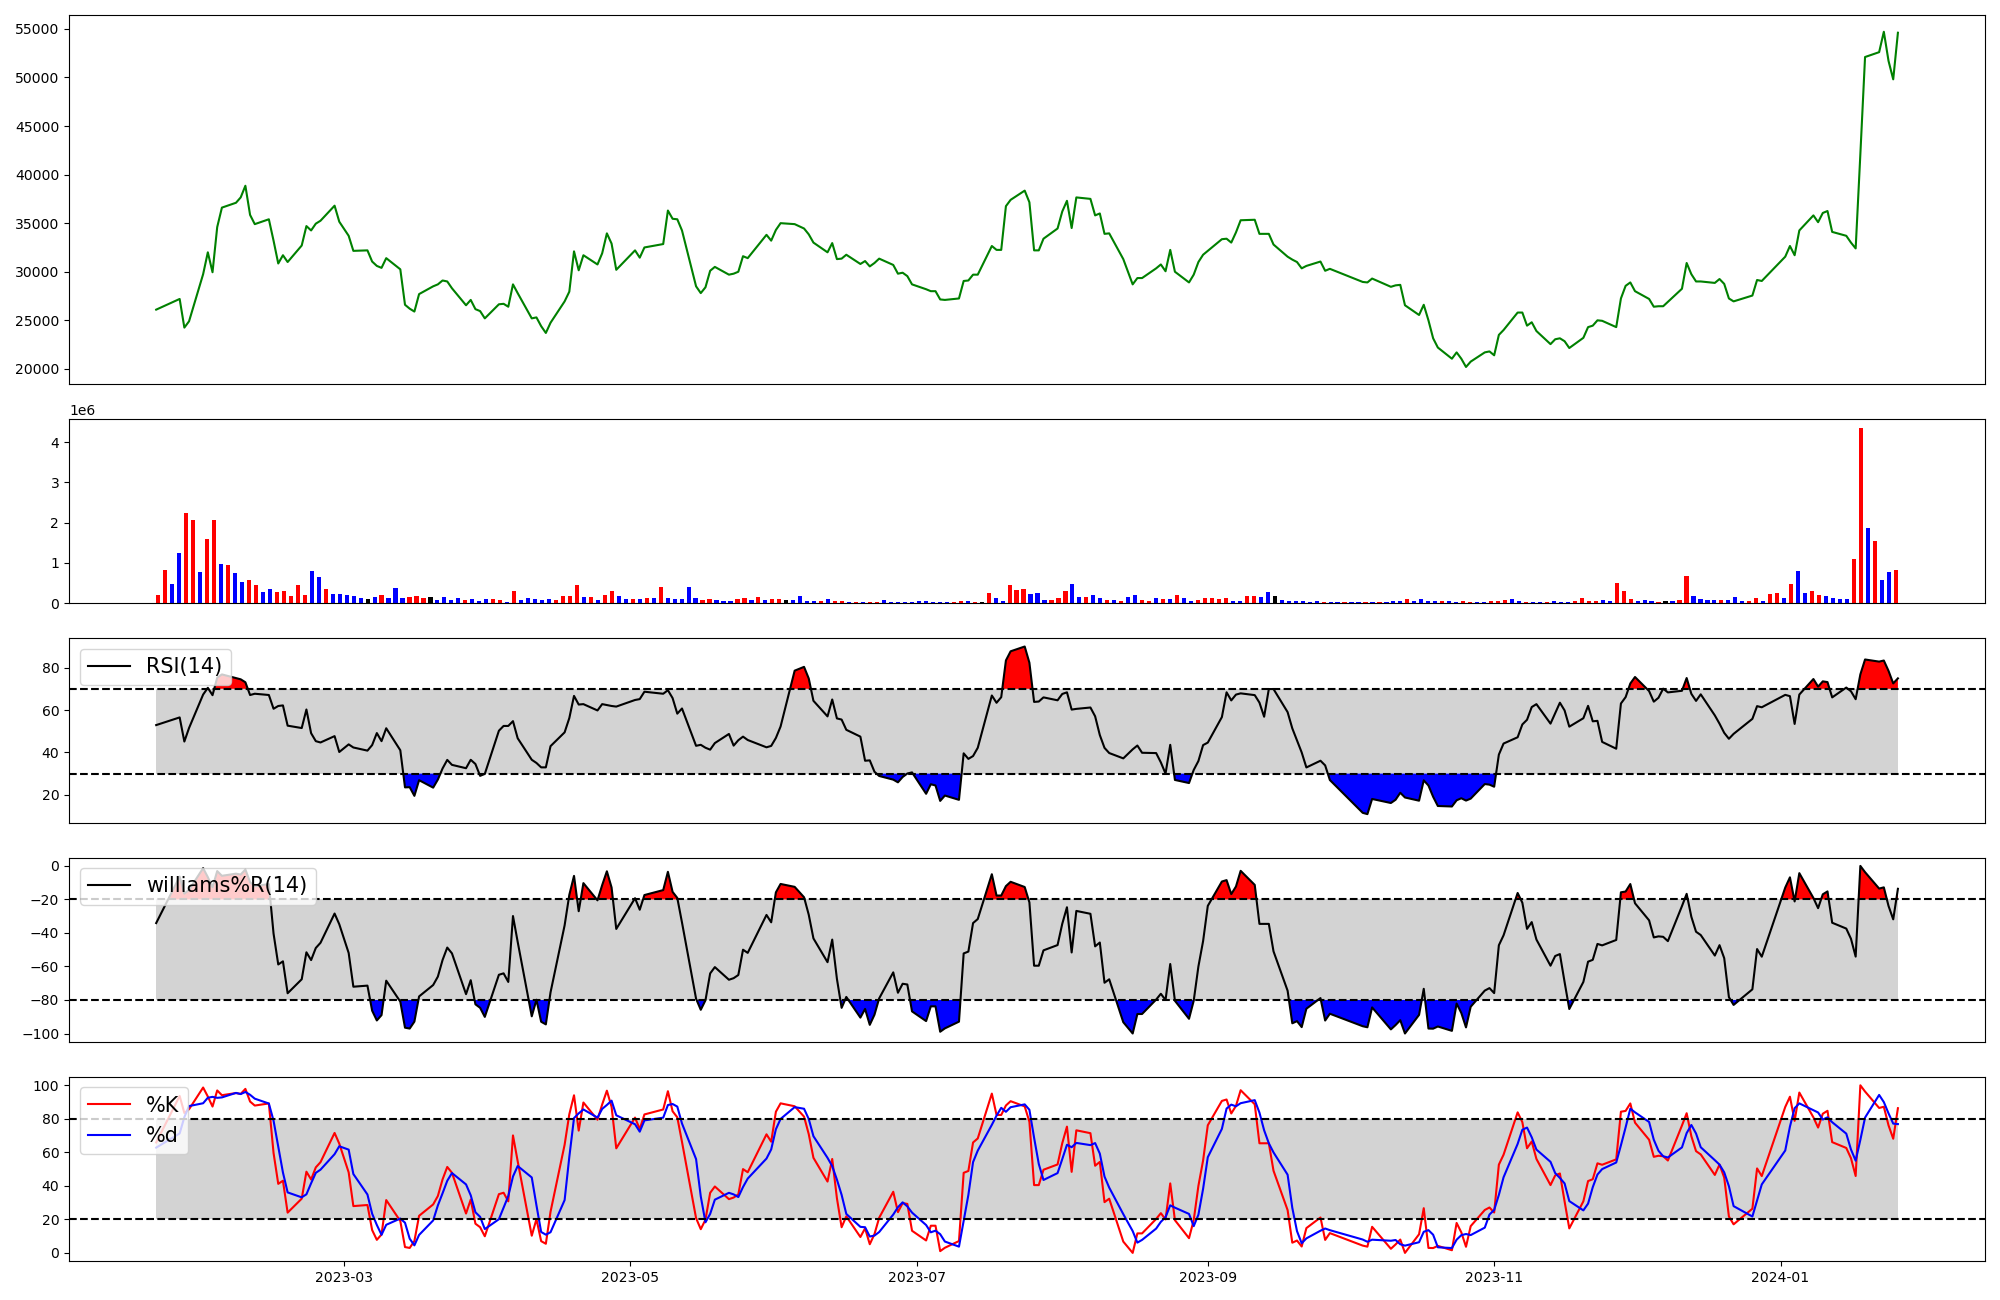Select the 2023-05 x-axis date label
Screen dimensions: 2000x1300
(x=630, y=1277)
